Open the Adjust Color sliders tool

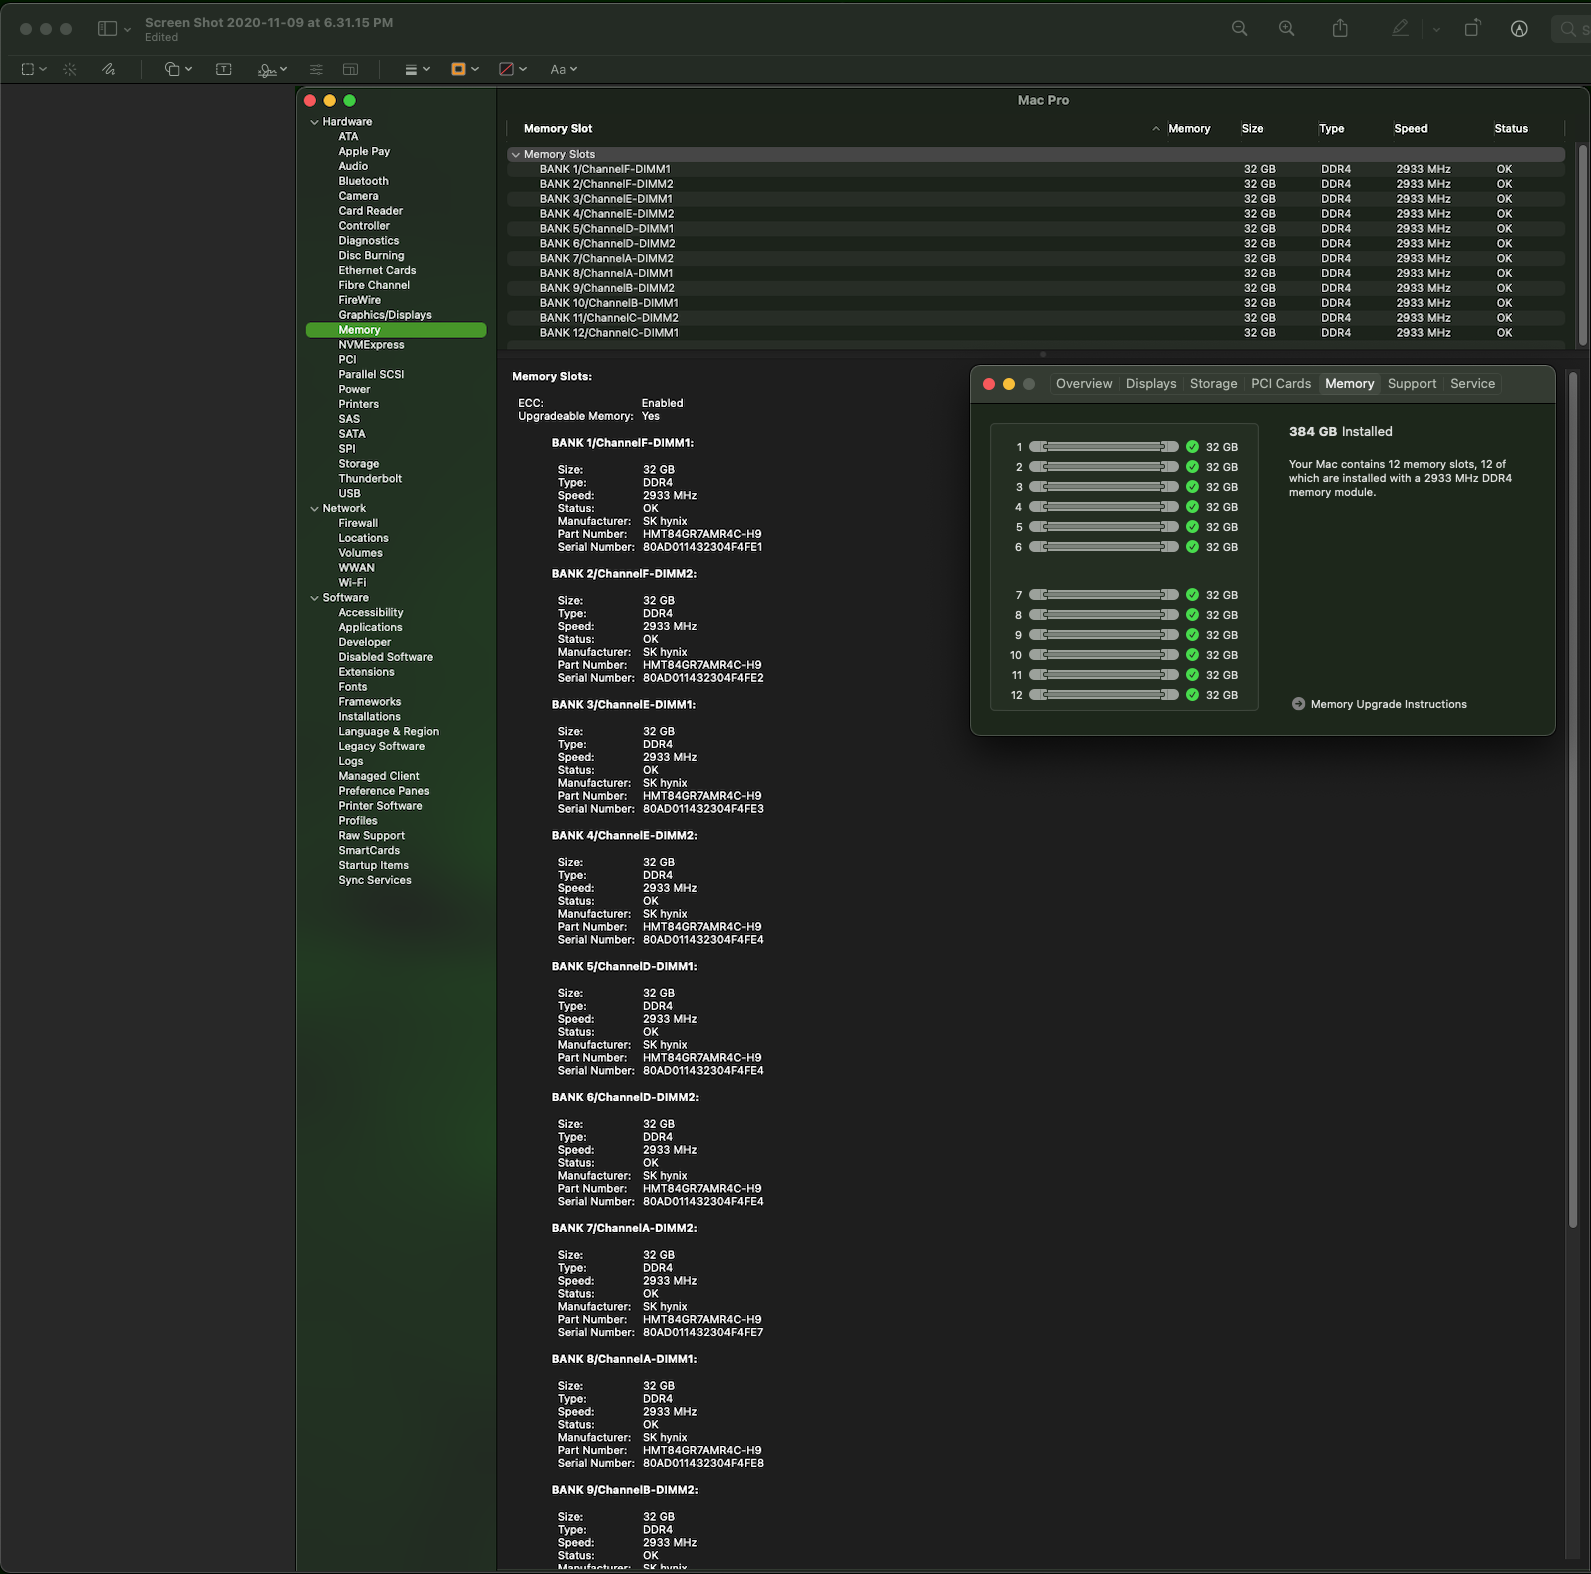pos(316,69)
